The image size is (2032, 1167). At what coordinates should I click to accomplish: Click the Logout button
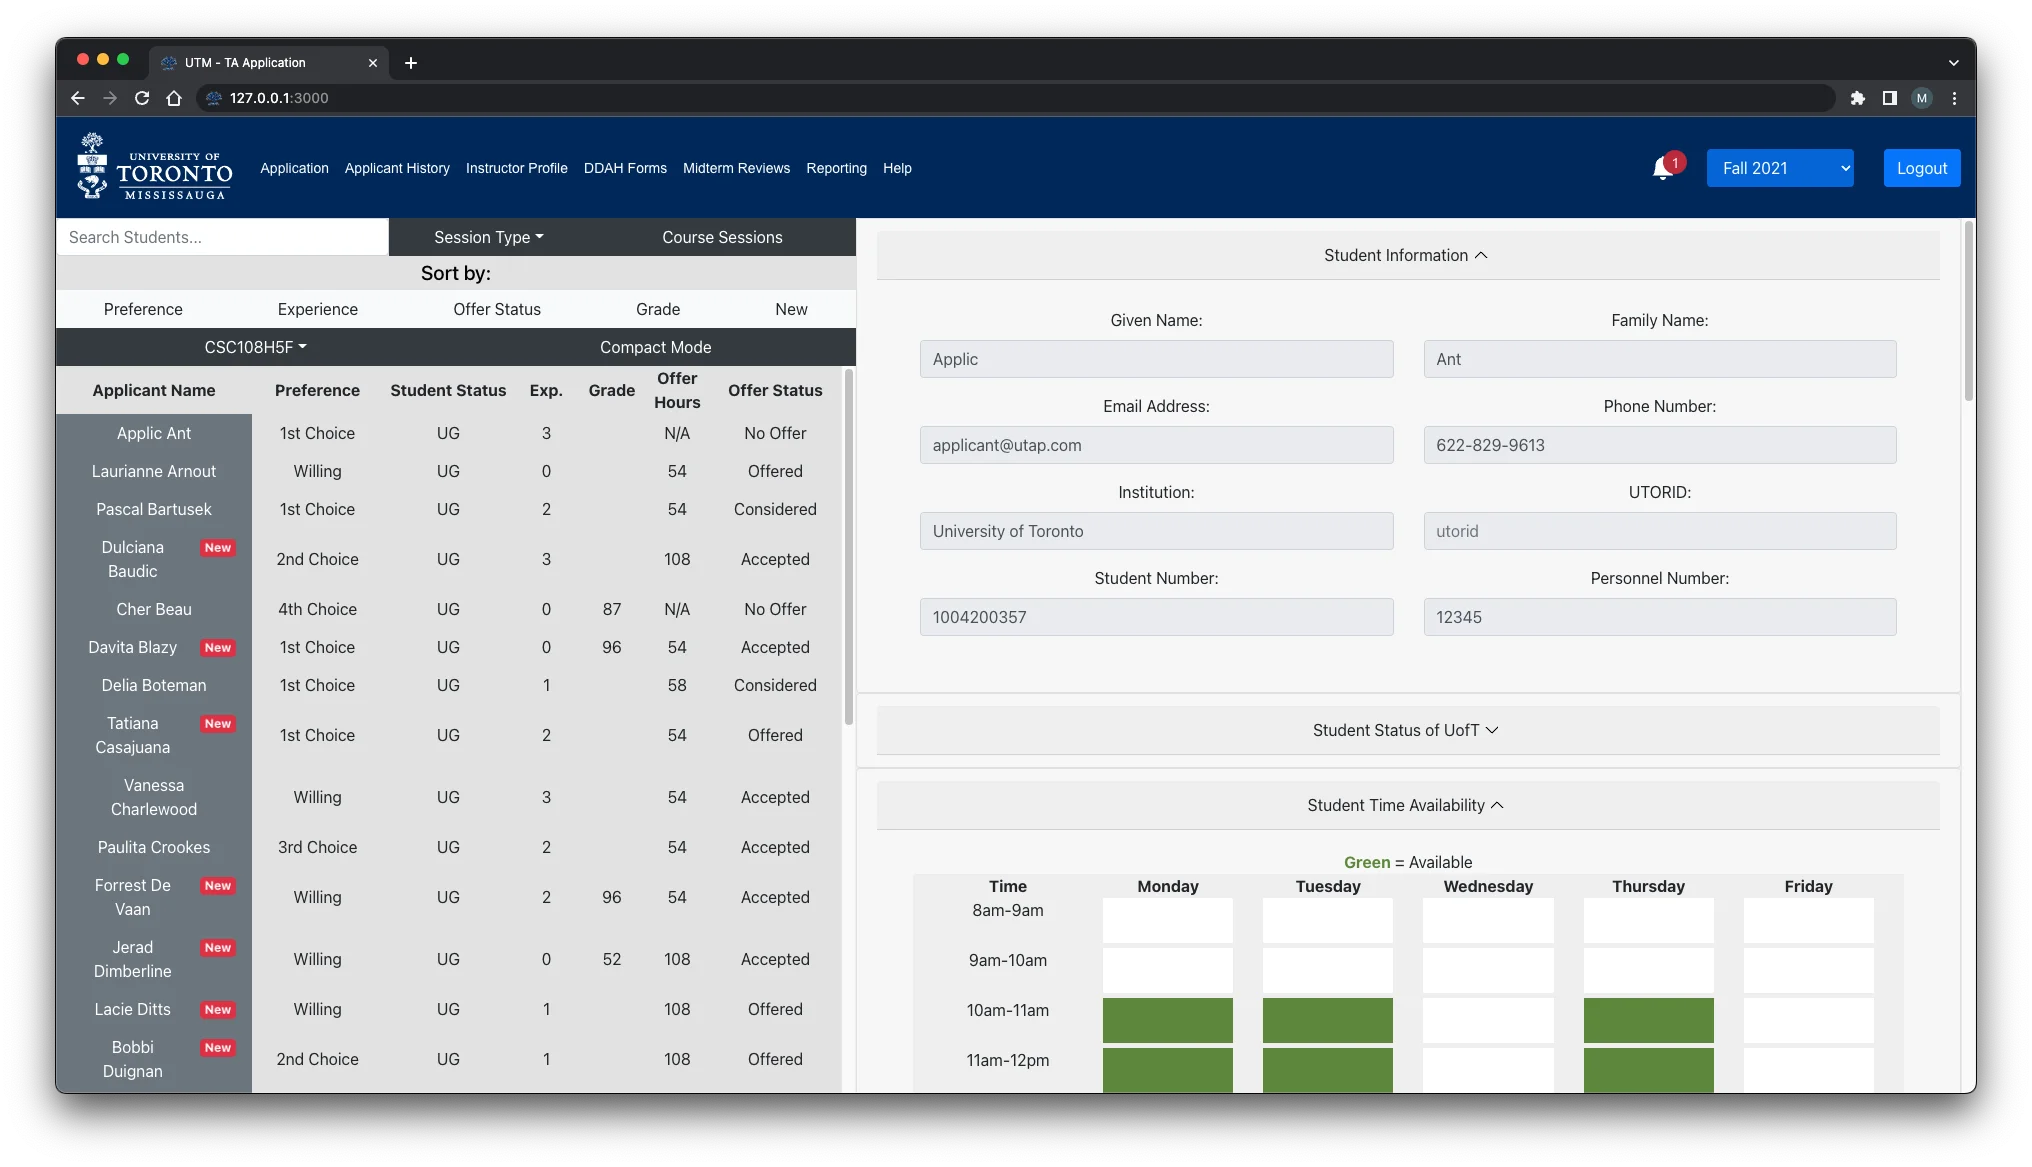[x=1921, y=168]
